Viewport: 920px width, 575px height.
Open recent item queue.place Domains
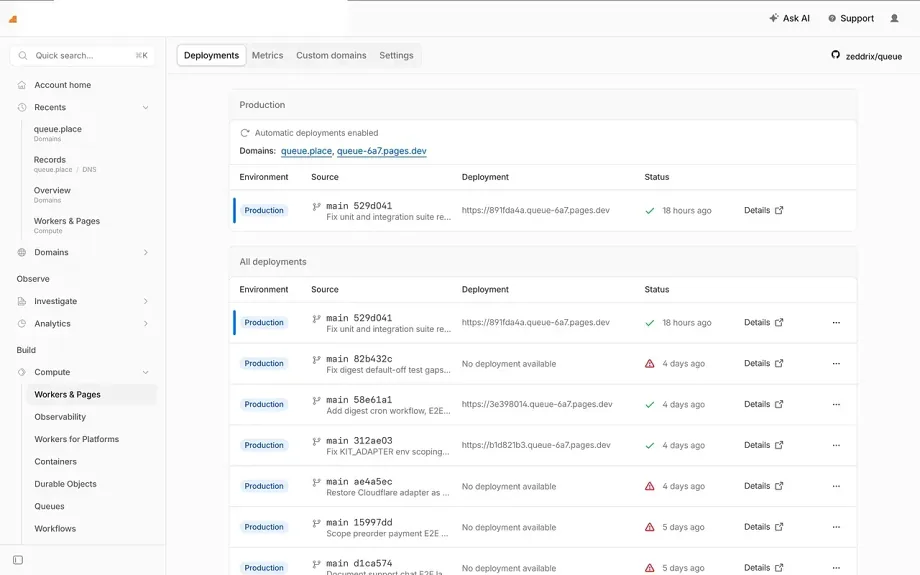[58, 133]
